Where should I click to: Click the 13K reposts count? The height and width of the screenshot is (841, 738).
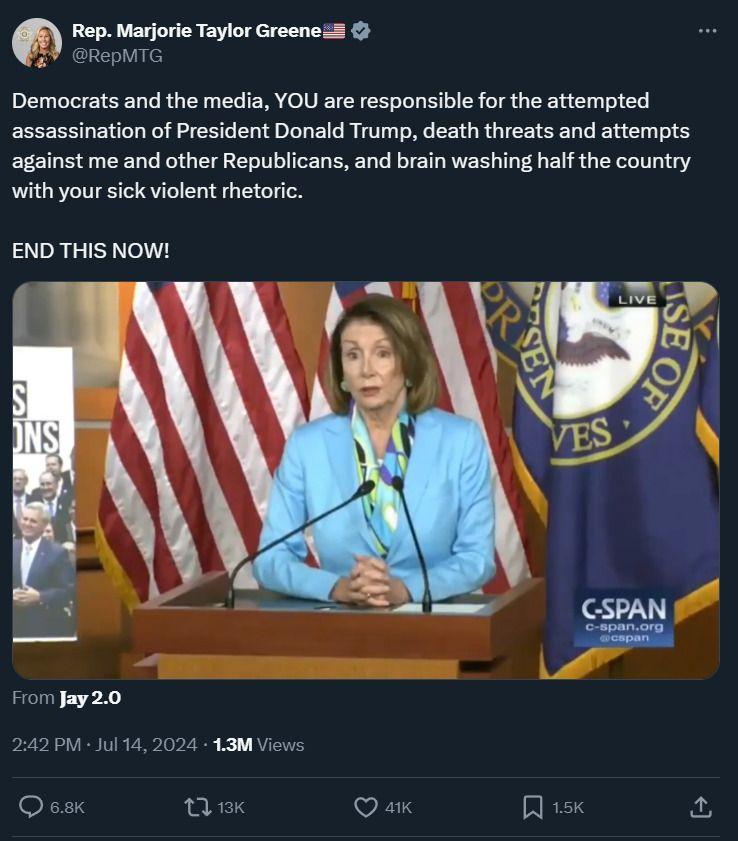coord(231,808)
